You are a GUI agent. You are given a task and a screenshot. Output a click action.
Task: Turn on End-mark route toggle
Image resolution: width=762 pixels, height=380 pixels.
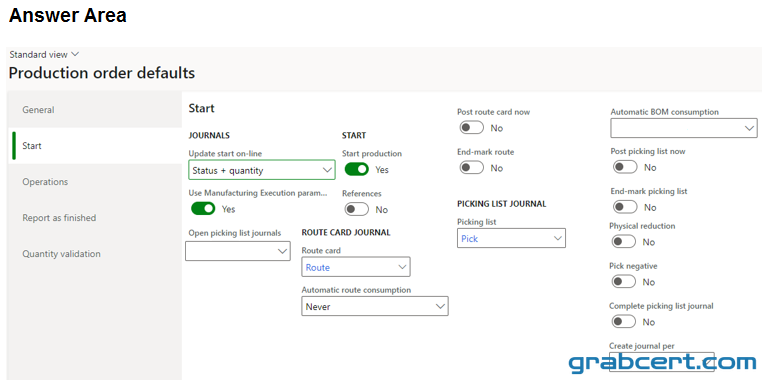coord(472,168)
